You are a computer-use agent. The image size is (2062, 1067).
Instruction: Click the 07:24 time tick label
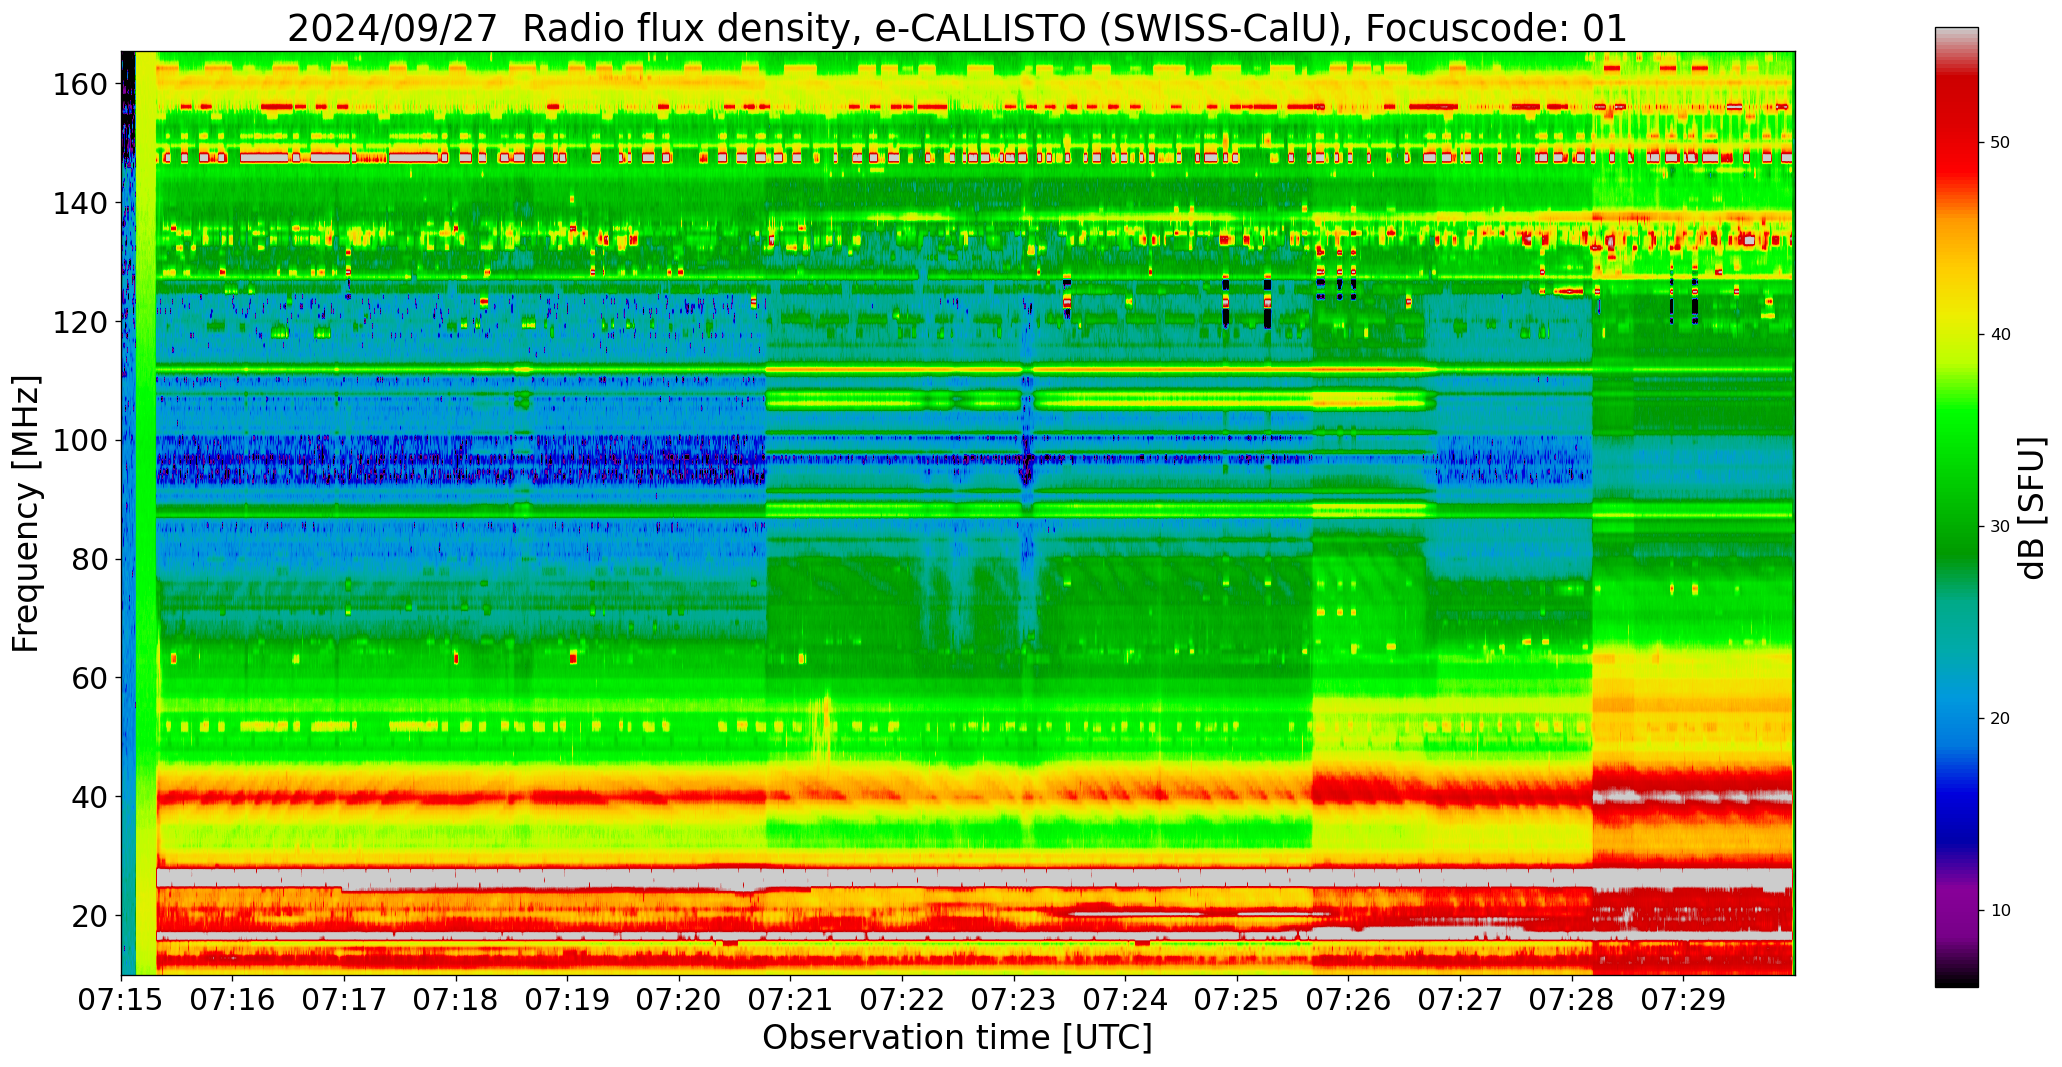1126,999
